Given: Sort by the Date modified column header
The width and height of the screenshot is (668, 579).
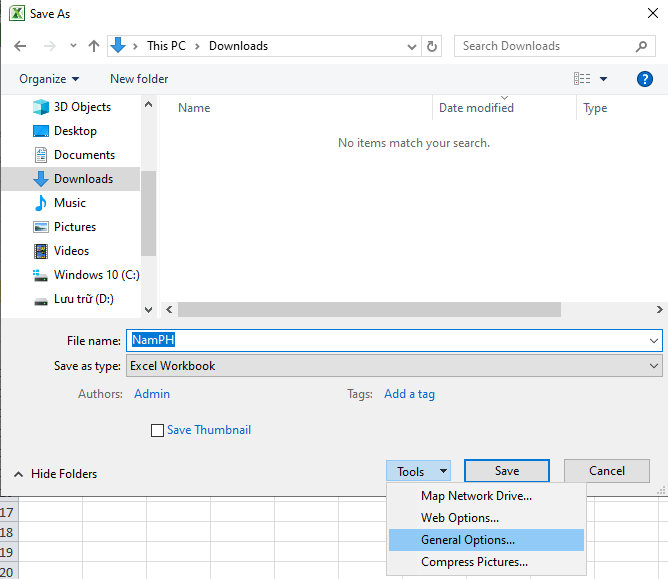Looking at the screenshot, I should [476, 108].
